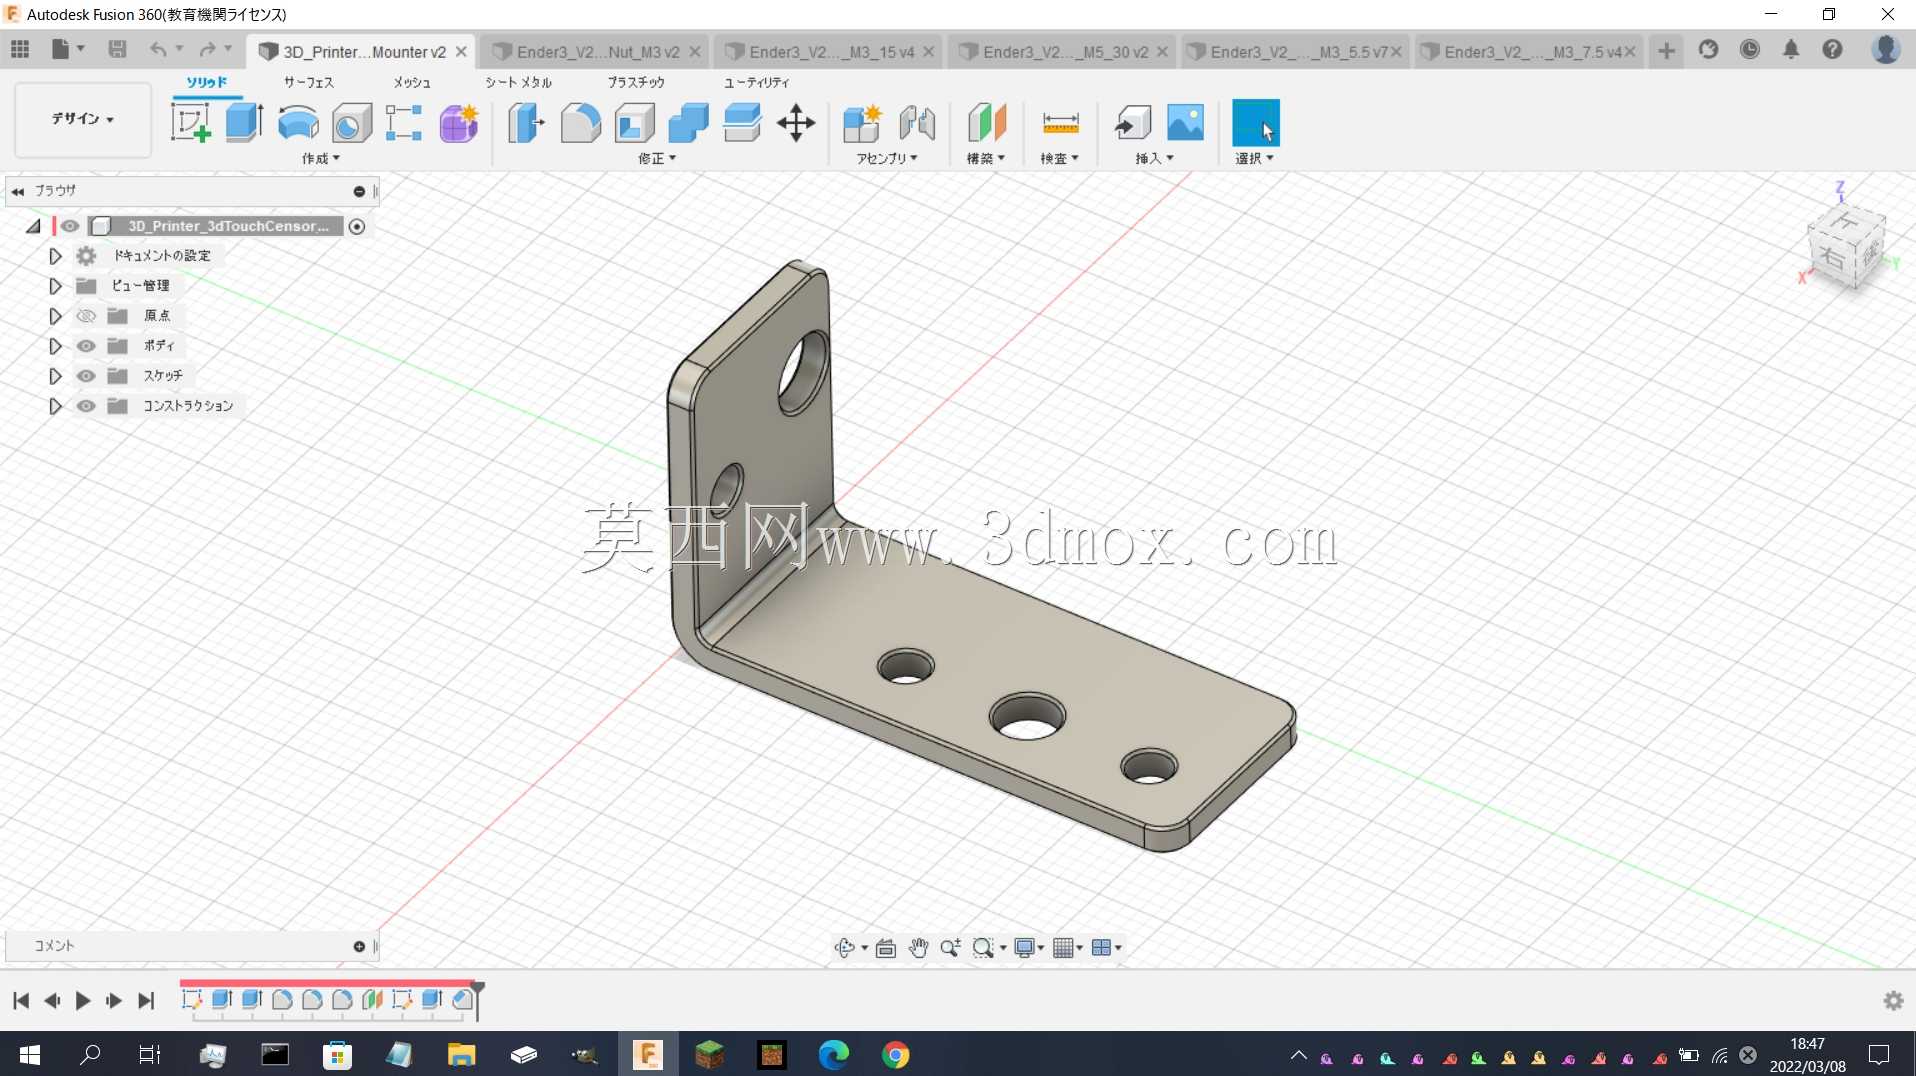Open the Insert Derive tool

tap(1133, 123)
